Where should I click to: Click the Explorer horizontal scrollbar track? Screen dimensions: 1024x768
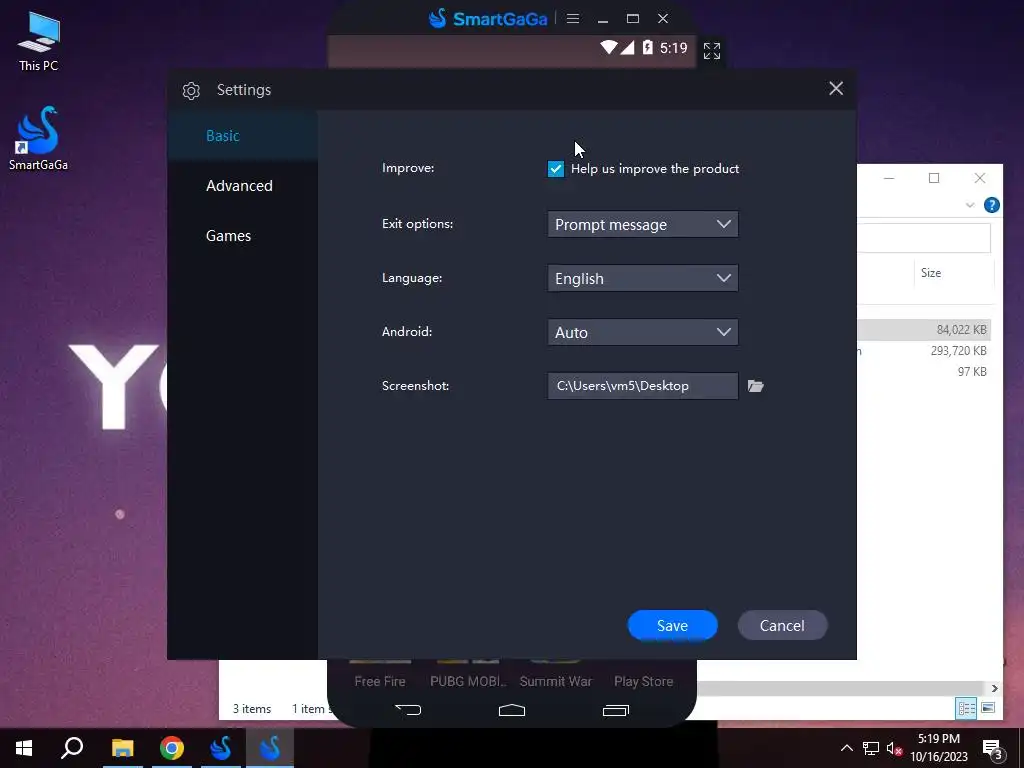point(842,688)
